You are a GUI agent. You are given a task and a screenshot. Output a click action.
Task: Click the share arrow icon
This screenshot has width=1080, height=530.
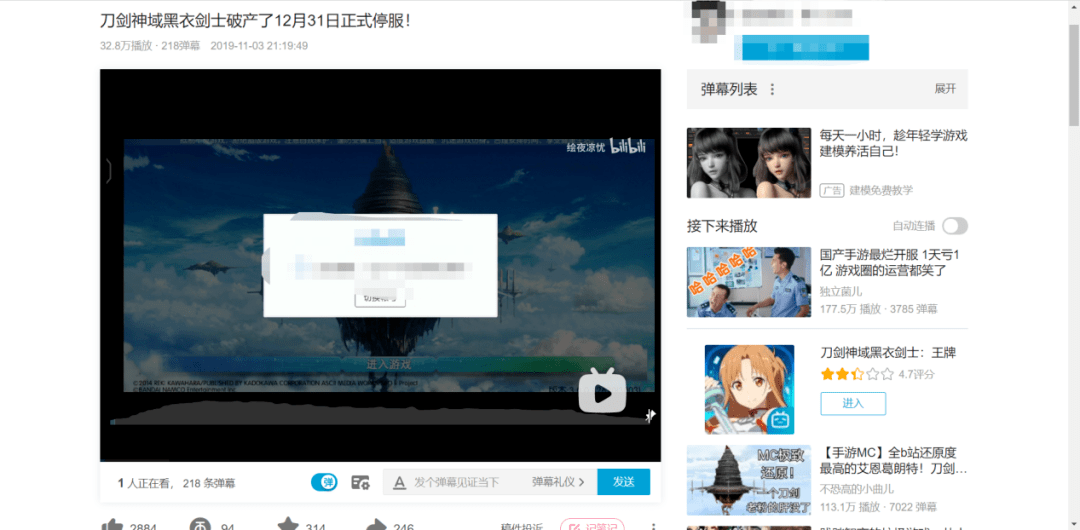(376, 525)
